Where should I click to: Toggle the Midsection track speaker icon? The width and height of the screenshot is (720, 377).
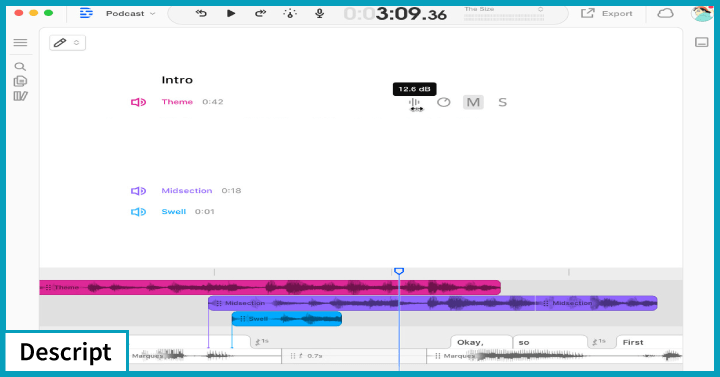(x=138, y=191)
